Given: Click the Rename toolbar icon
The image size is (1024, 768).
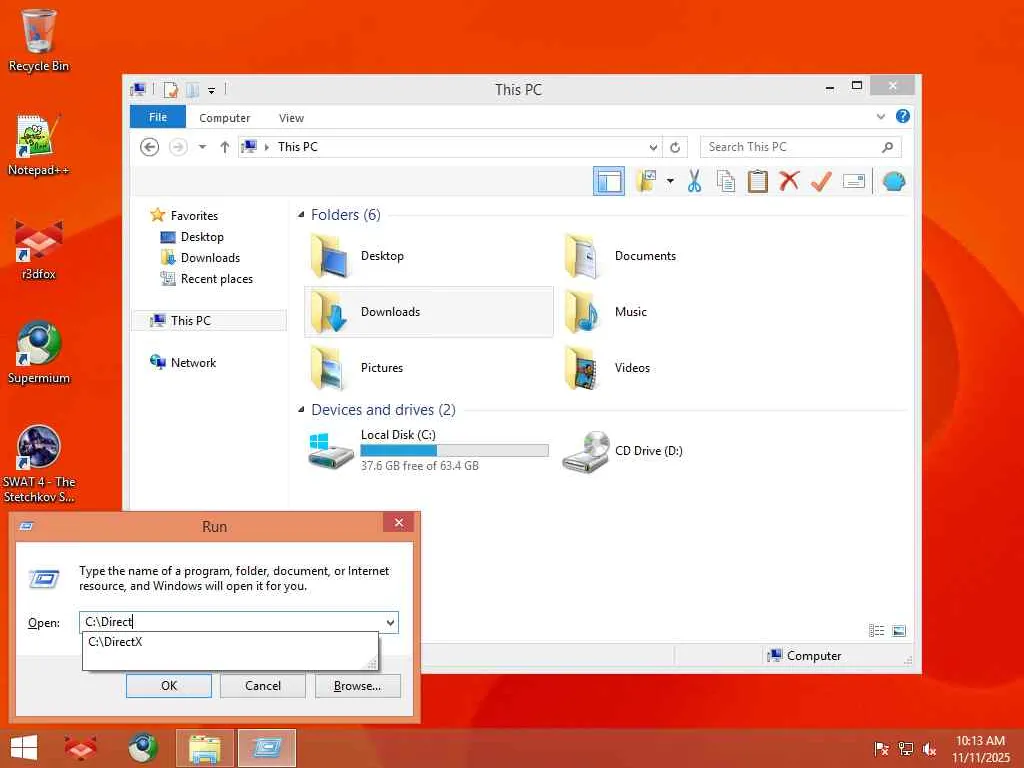Looking at the screenshot, I should (x=854, y=181).
